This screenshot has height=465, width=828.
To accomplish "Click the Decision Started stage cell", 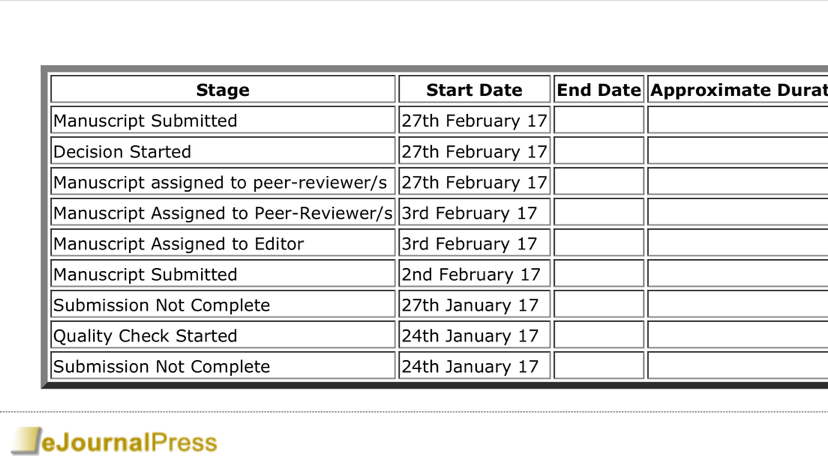I will 223,152.
